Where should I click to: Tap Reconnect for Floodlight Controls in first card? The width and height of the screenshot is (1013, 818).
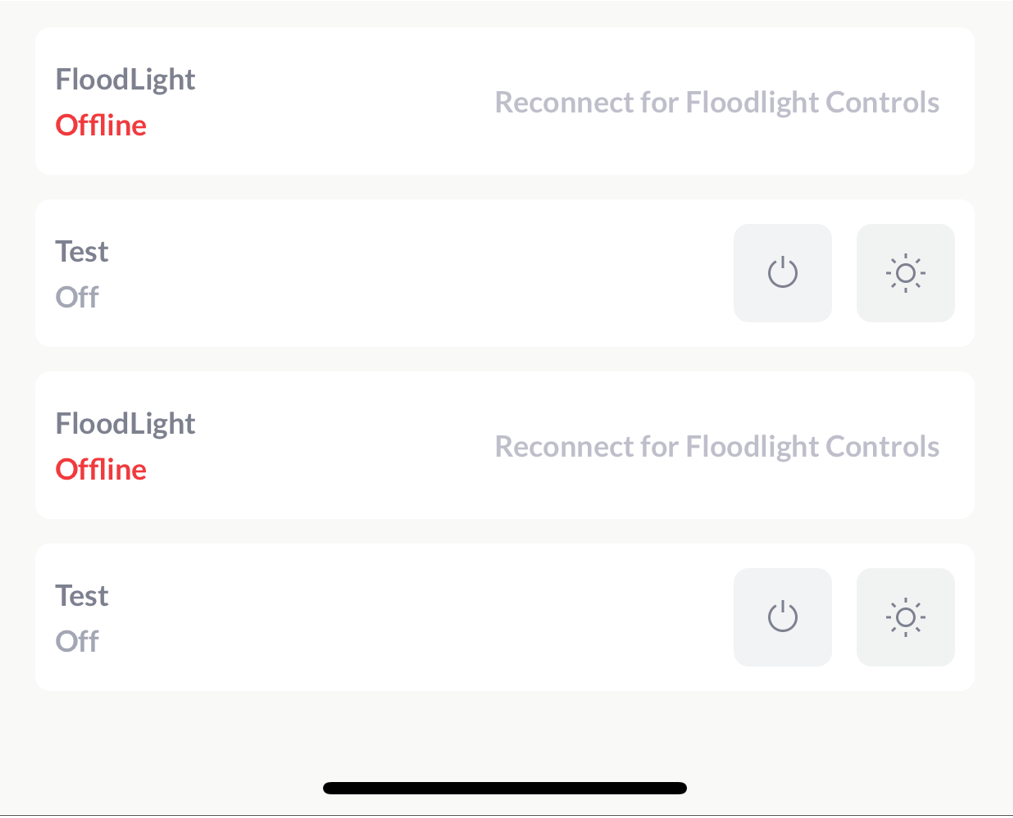click(716, 102)
